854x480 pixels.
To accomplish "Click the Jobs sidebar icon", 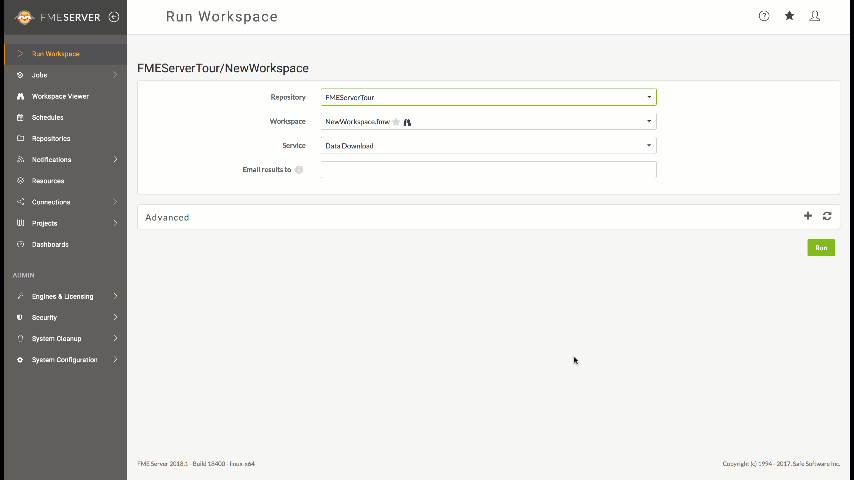I will coord(20,75).
